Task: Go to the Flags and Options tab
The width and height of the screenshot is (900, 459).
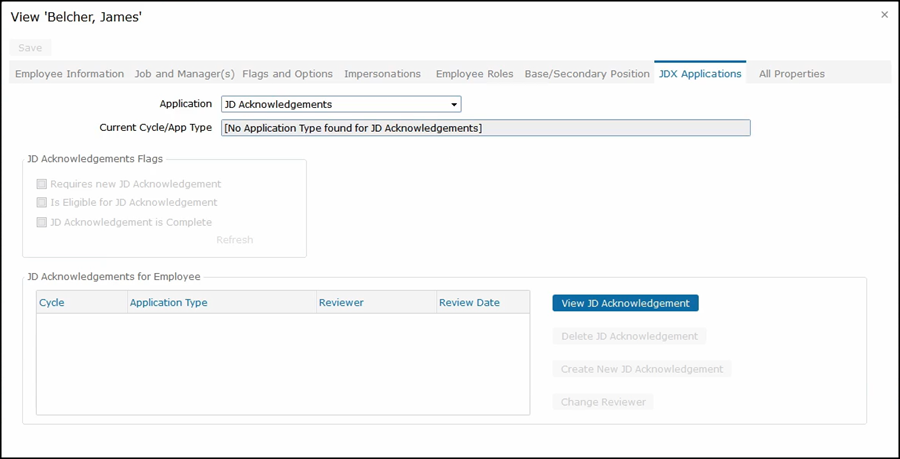Action: click(287, 74)
